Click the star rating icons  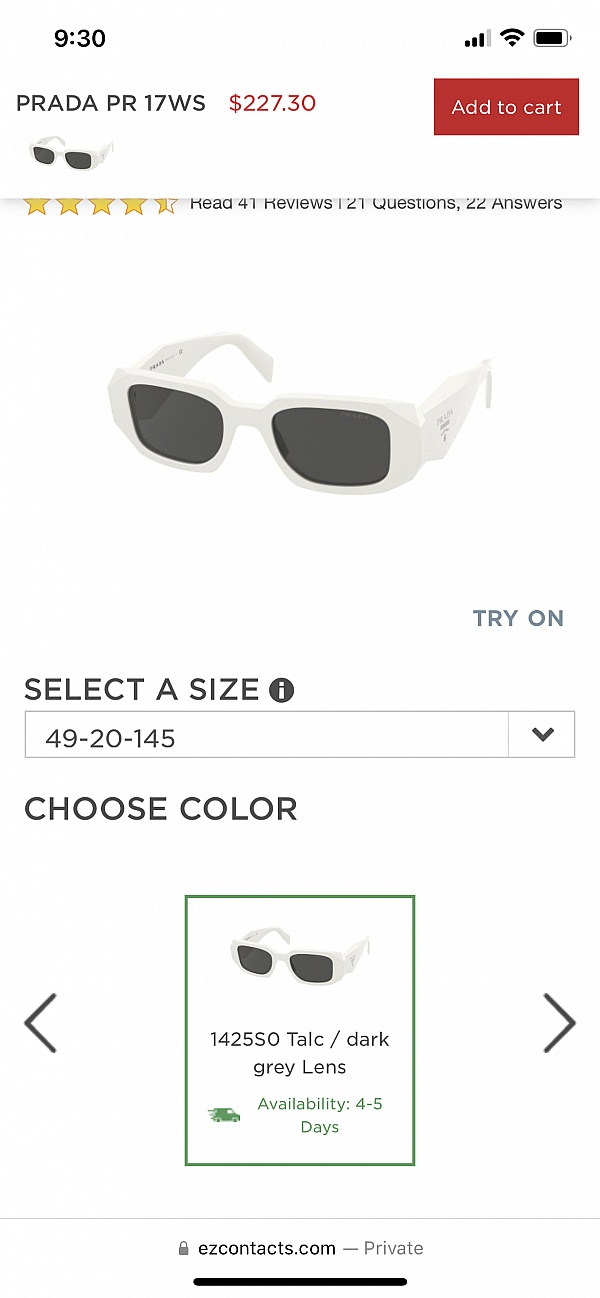100,204
